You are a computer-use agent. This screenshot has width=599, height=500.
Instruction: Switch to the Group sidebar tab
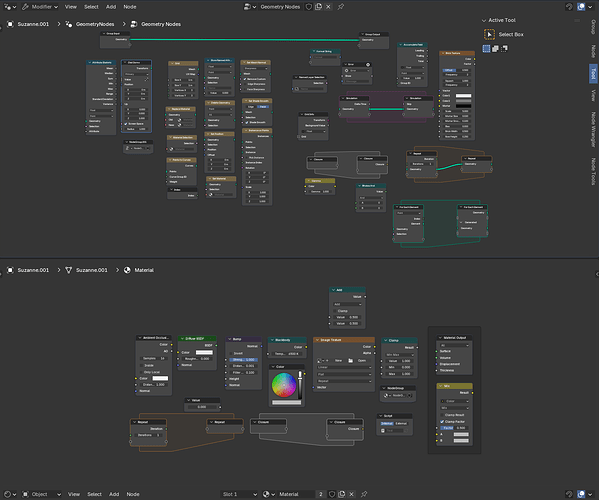pos(593,27)
